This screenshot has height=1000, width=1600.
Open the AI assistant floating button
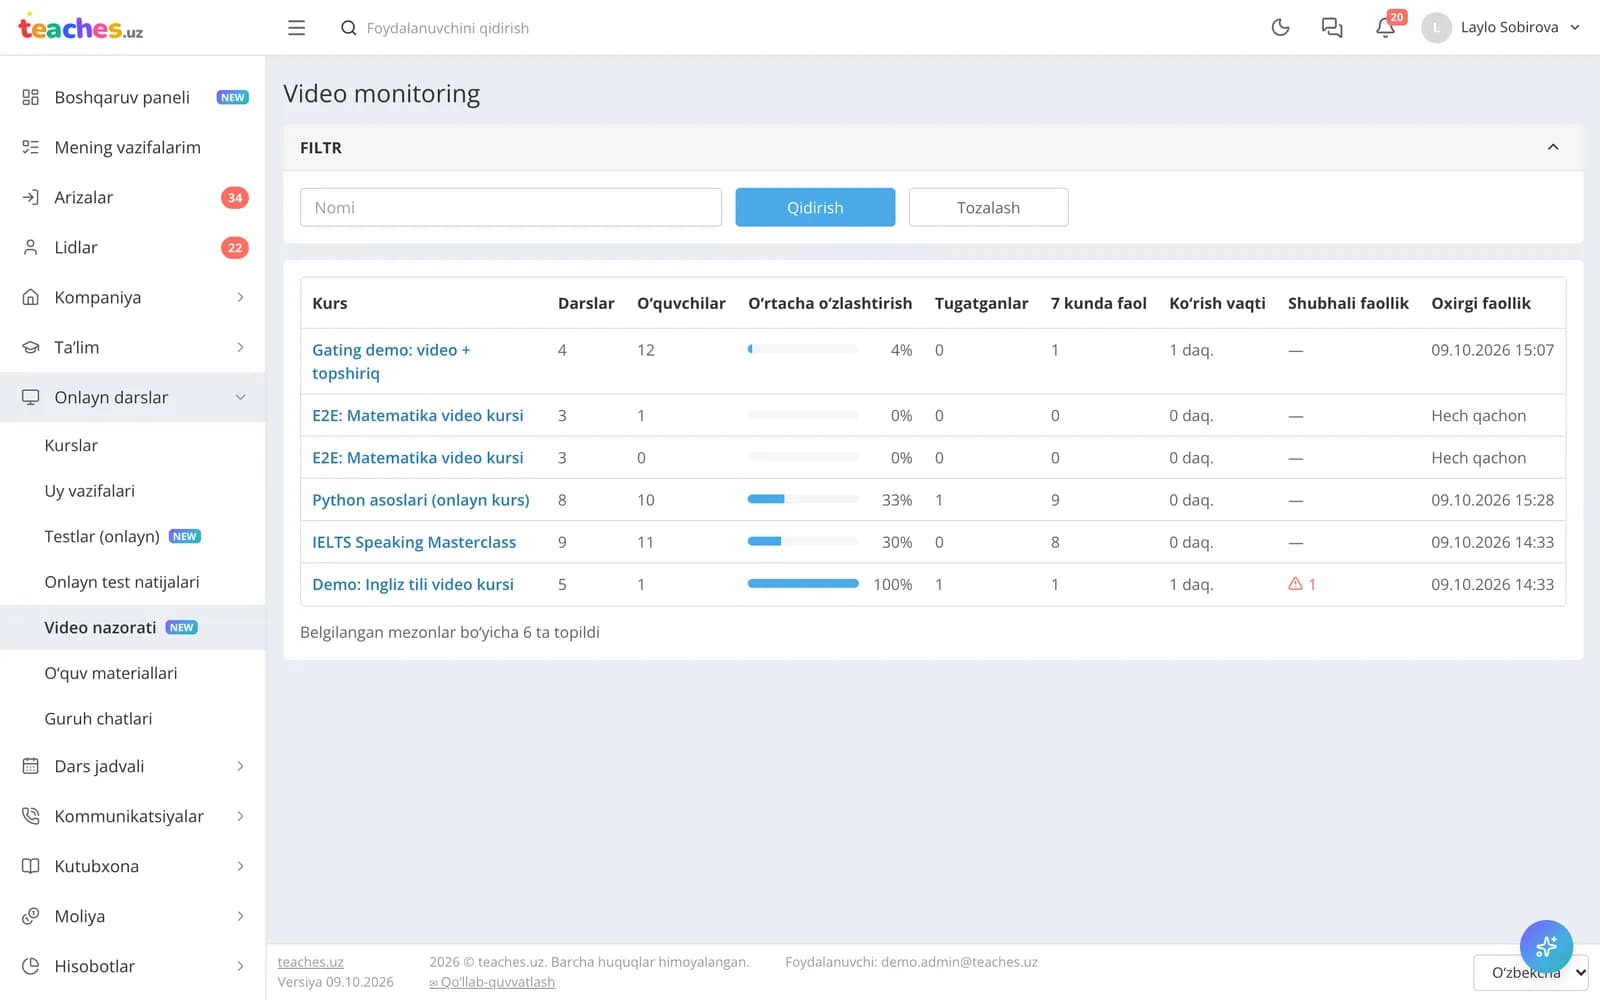(x=1546, y=946)
